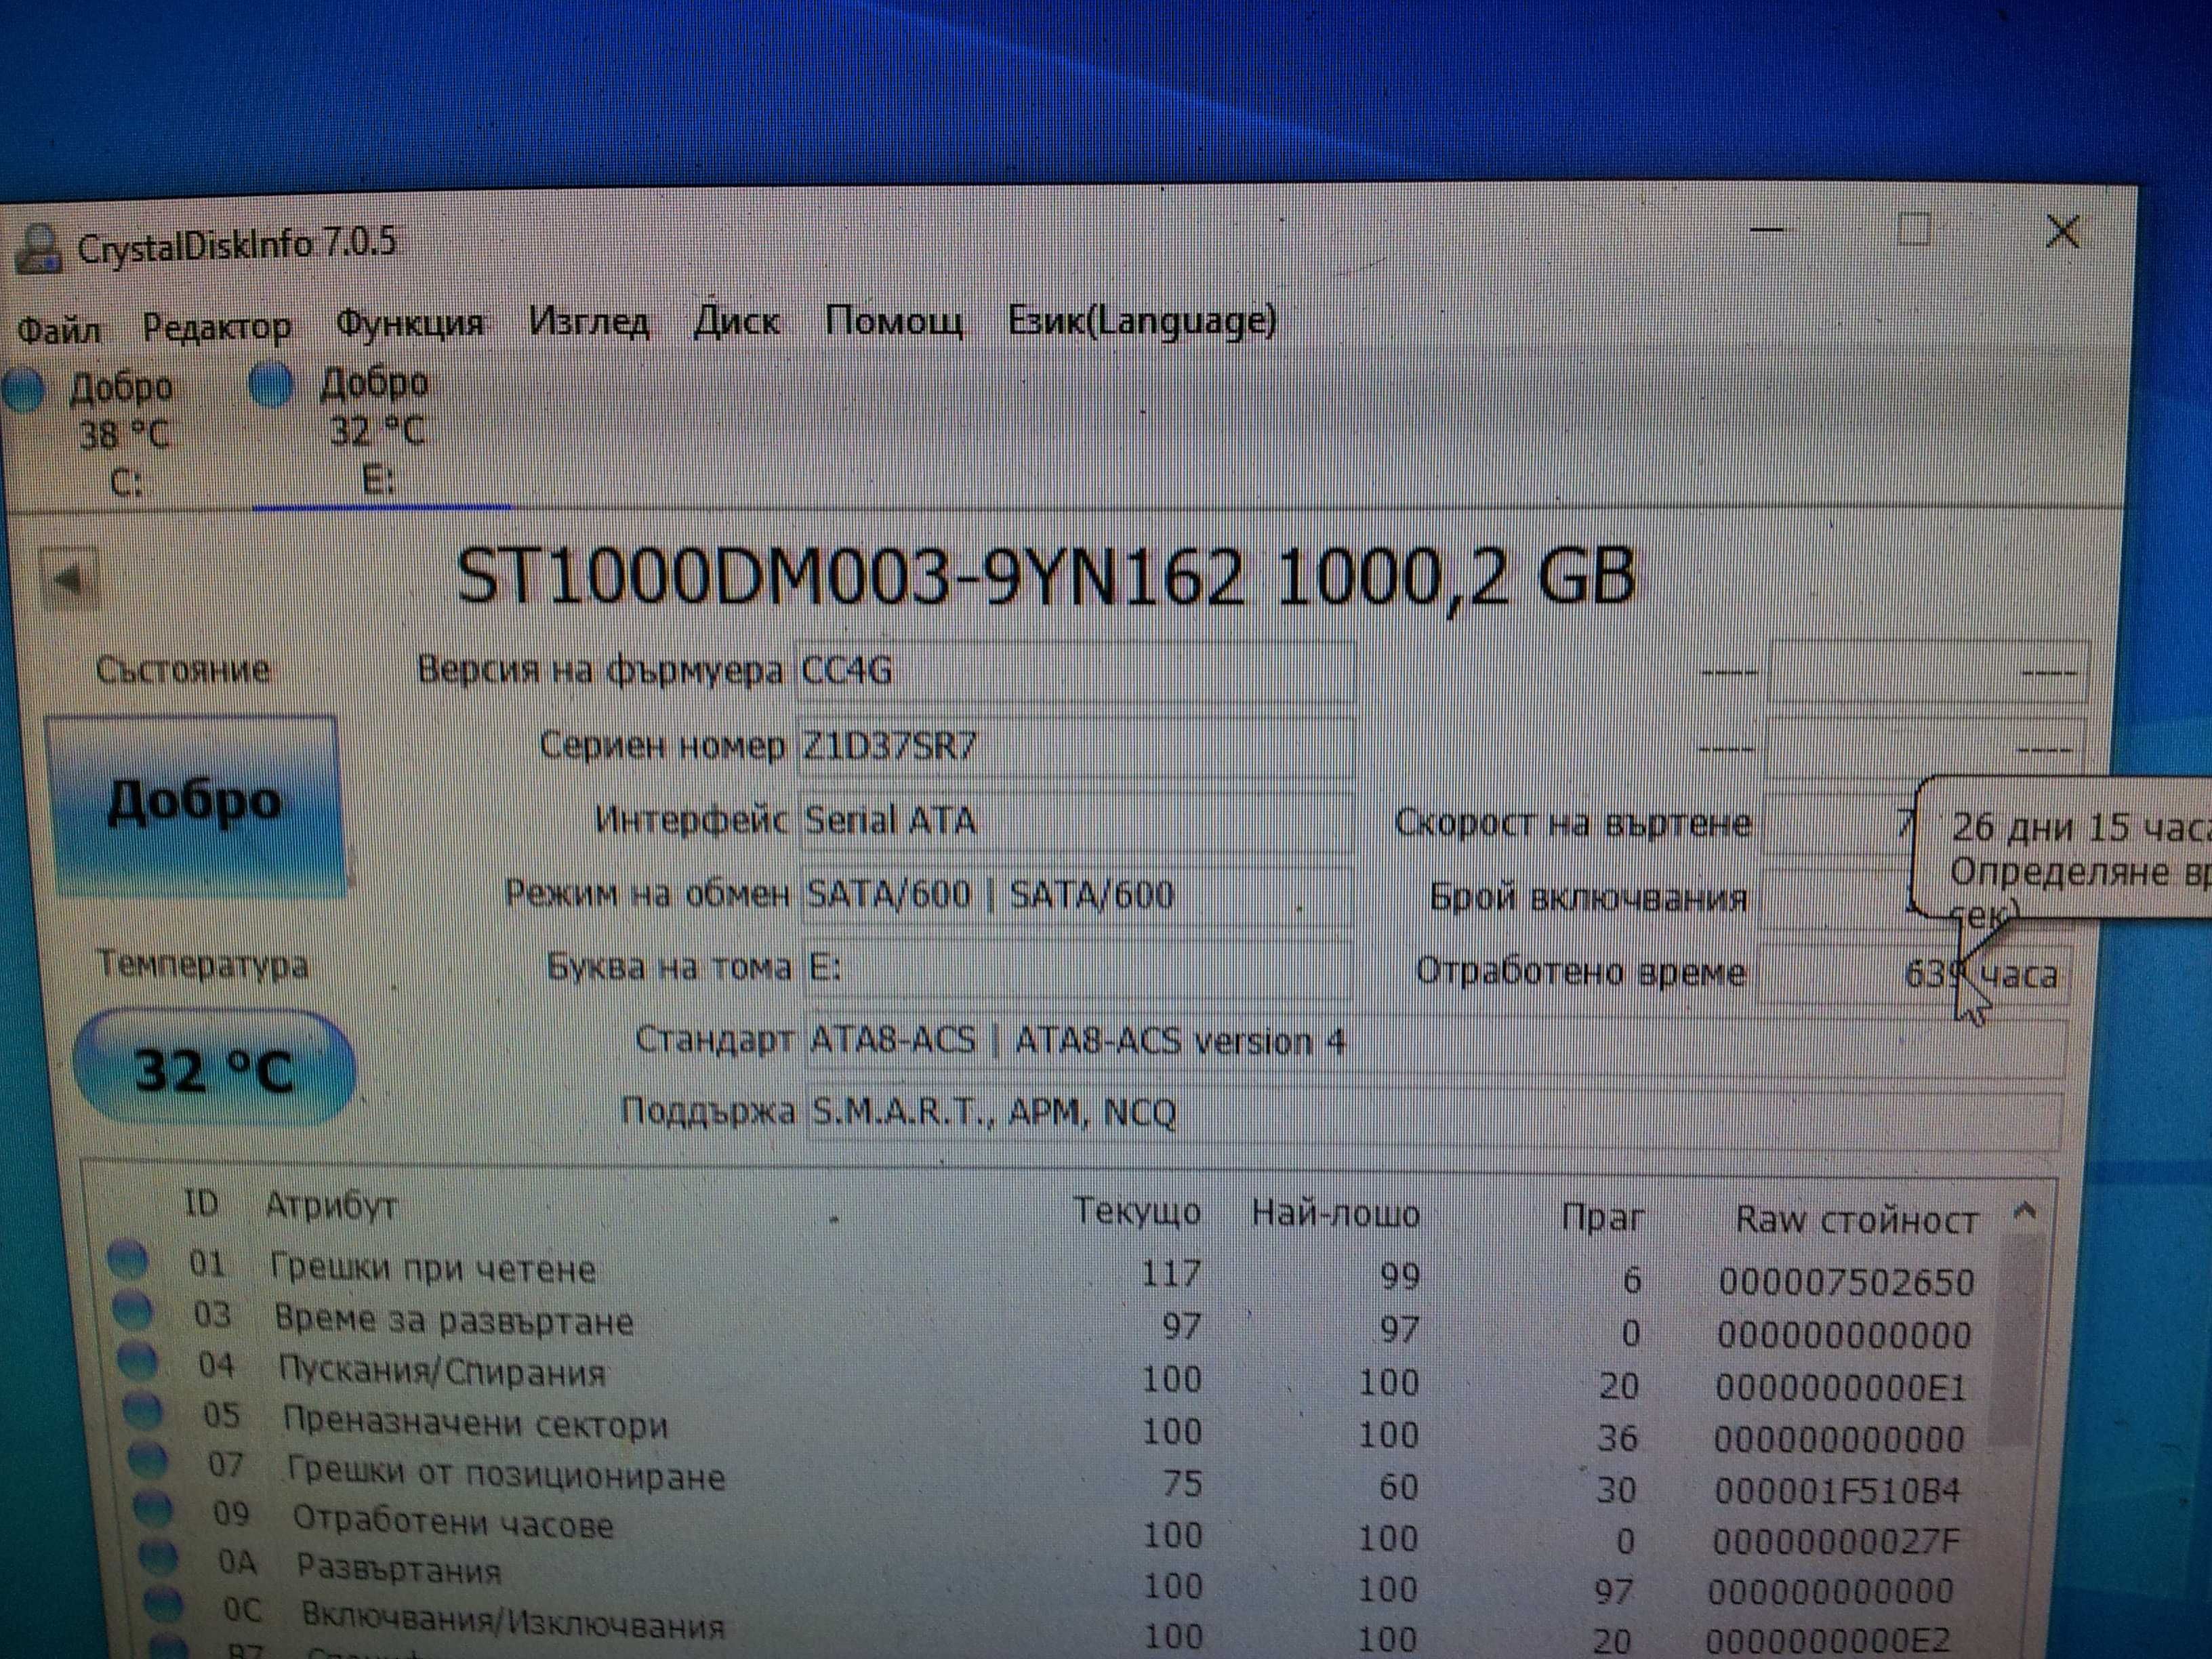The image size is (2212, 1659).
Task: Click raw value 0000000000E1
Action: (1841, 1387)
